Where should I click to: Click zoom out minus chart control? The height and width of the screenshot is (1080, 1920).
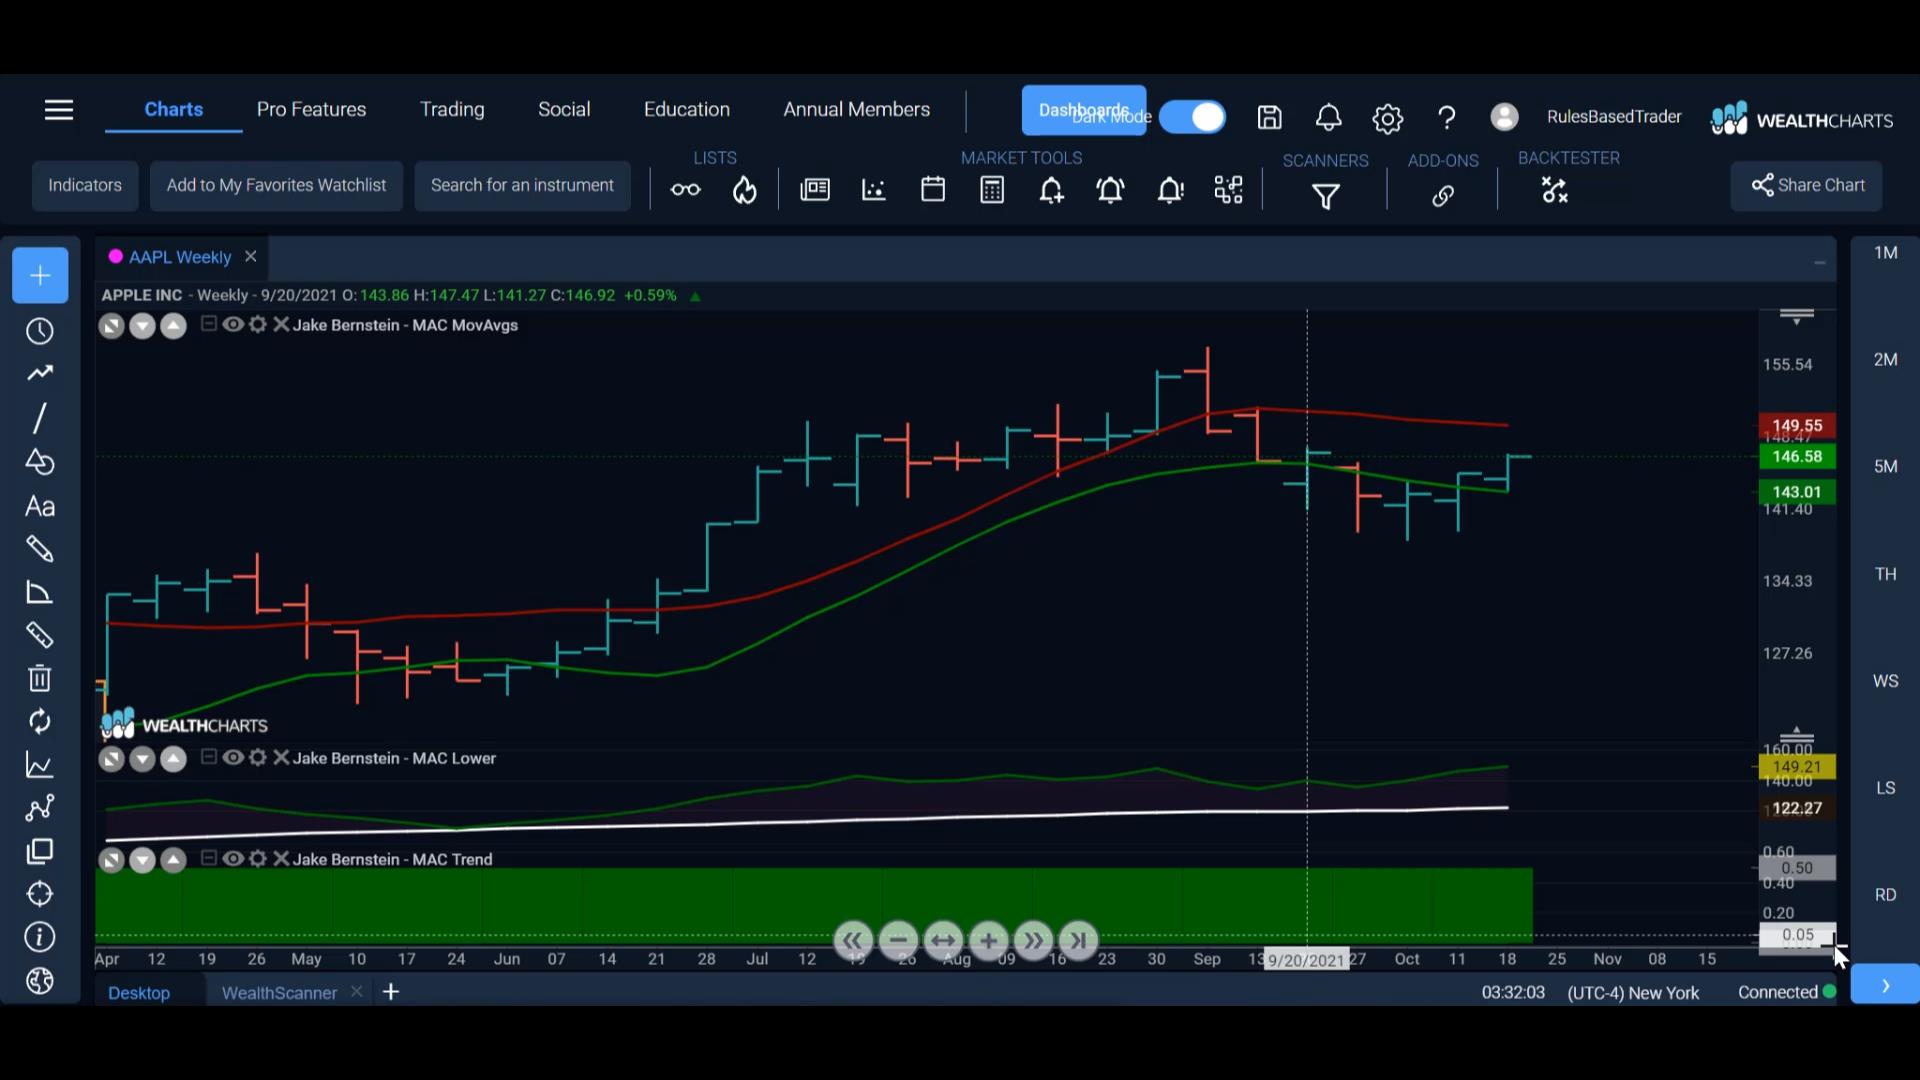pyautogui.click(x=898, y=940)
